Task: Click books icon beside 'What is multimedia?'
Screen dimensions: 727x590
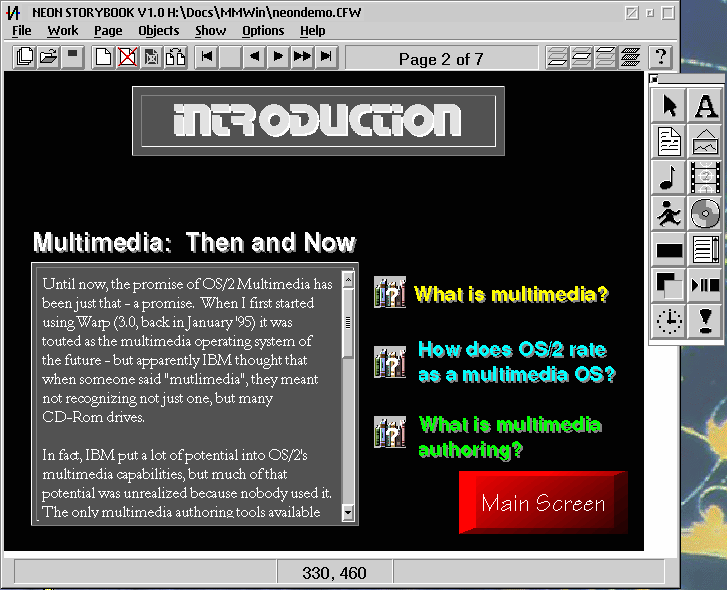Action: point(390,292)
